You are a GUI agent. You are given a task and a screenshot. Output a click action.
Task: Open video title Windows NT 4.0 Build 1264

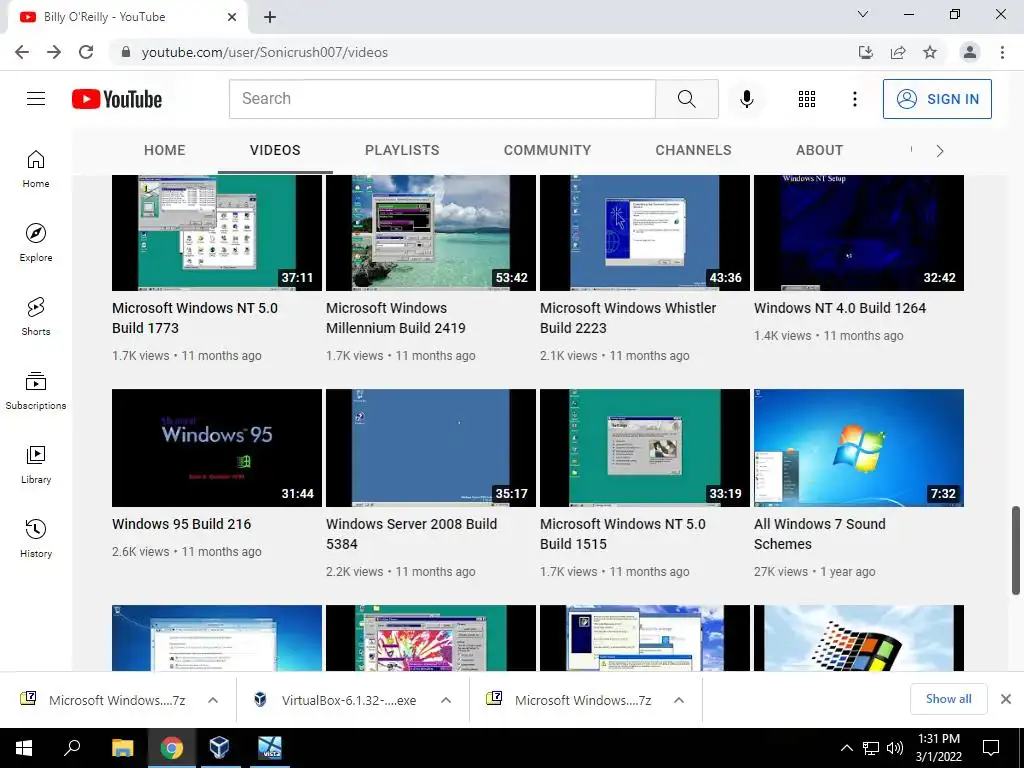(x=840, y=308)
